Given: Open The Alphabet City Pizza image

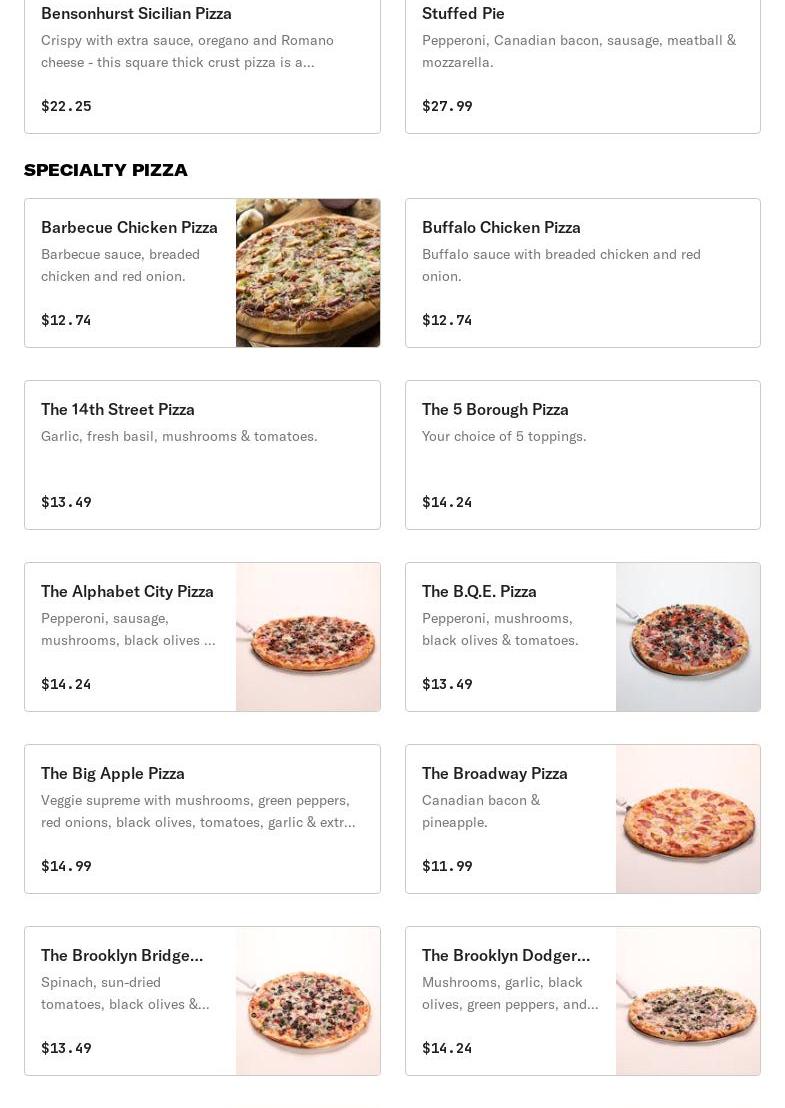Looking at the screenshot, I should click(x=308, y=637).
